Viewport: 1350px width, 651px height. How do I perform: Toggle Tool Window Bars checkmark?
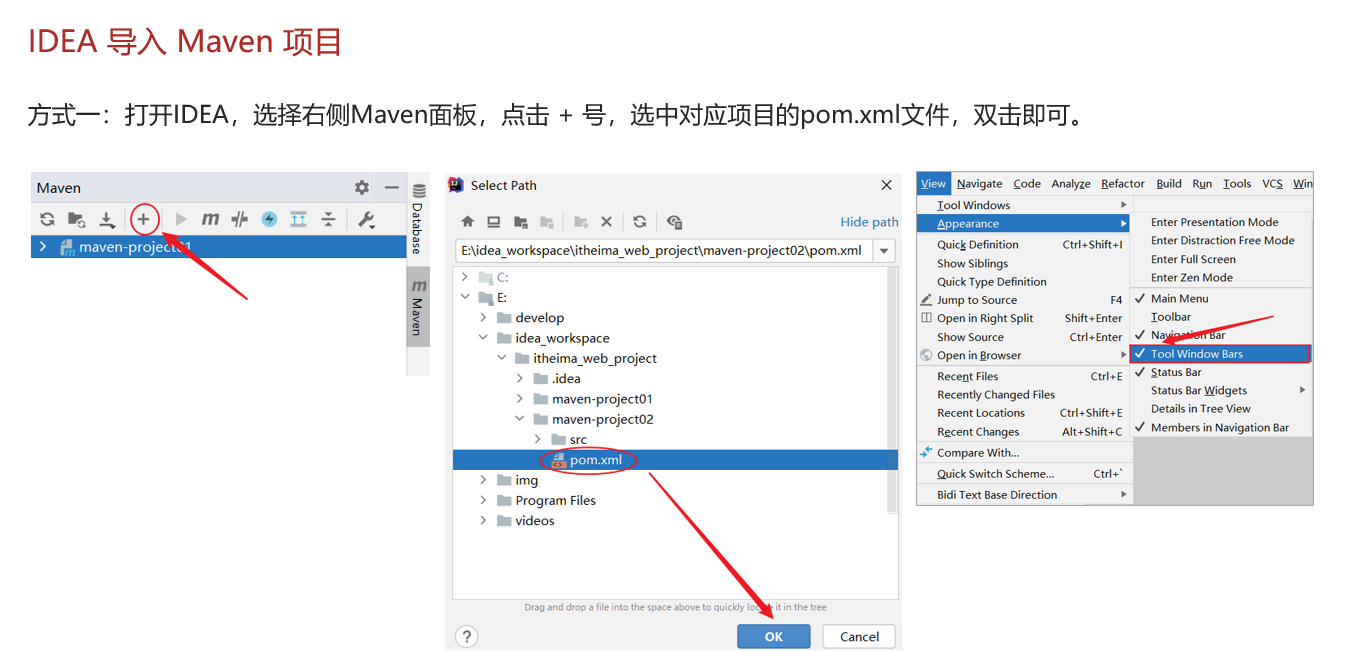point(1220,354)
